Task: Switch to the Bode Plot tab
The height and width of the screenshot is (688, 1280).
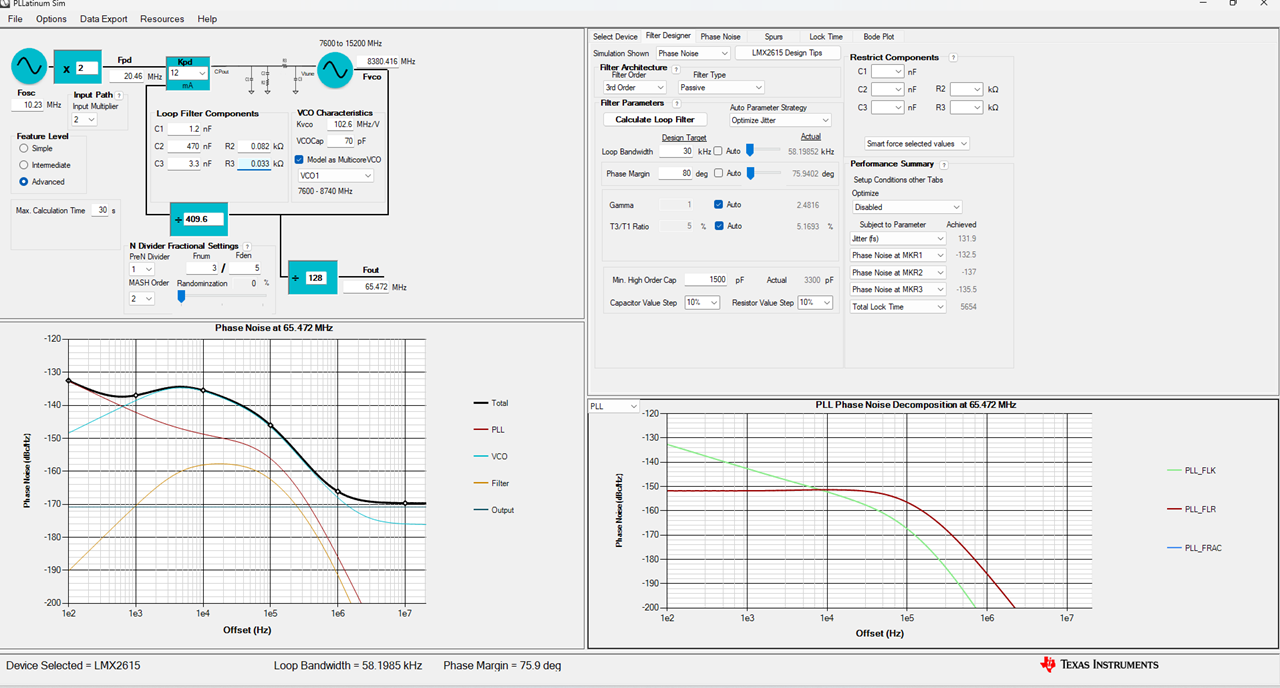Action: [879, 36]
